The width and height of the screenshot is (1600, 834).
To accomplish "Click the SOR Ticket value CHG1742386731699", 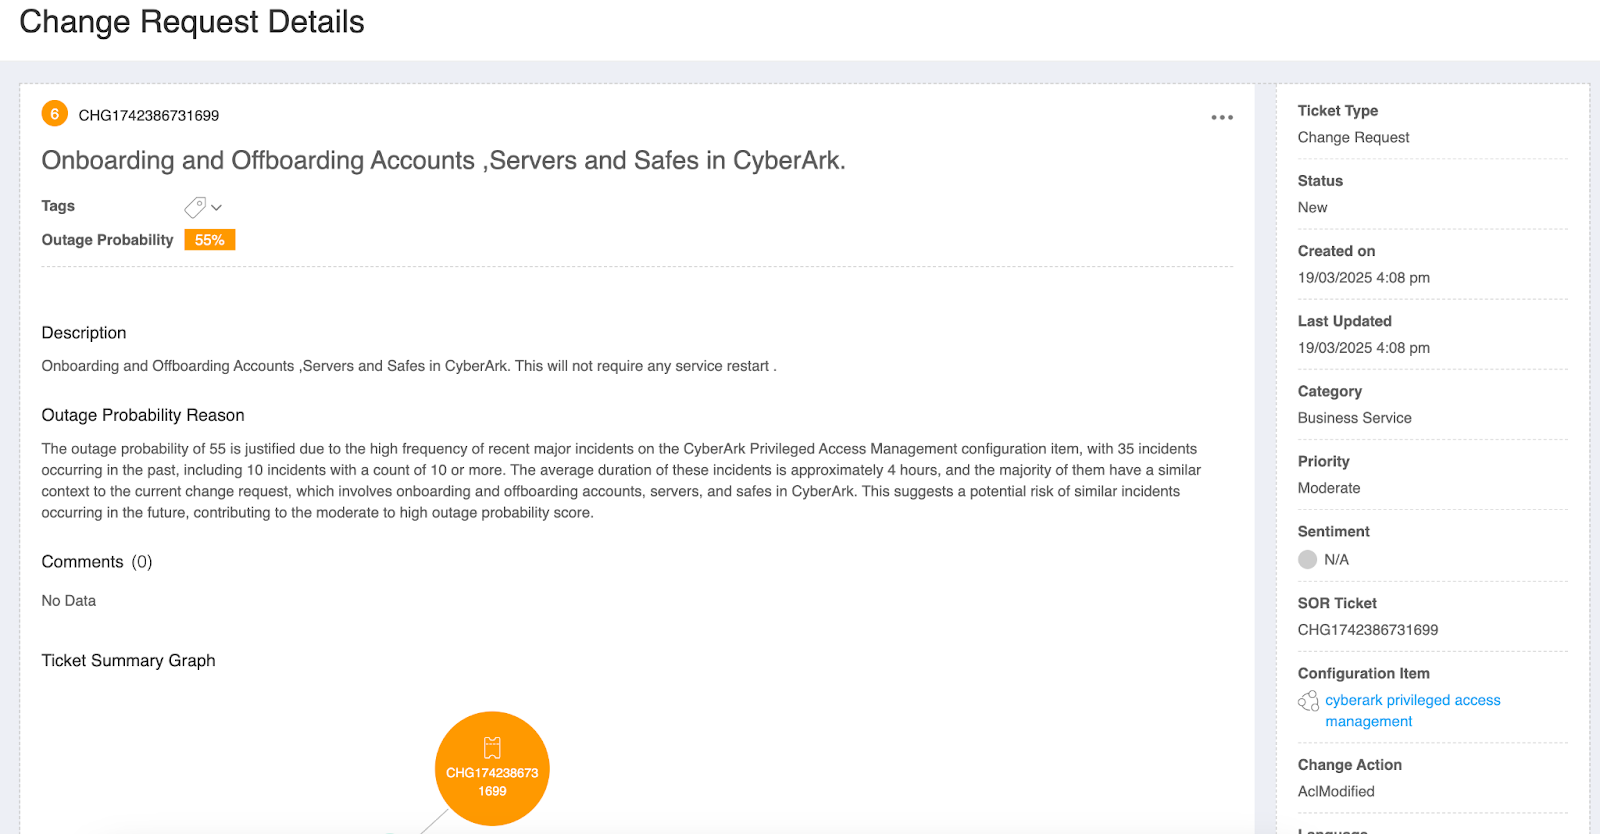I will (x=1368, y=630).
